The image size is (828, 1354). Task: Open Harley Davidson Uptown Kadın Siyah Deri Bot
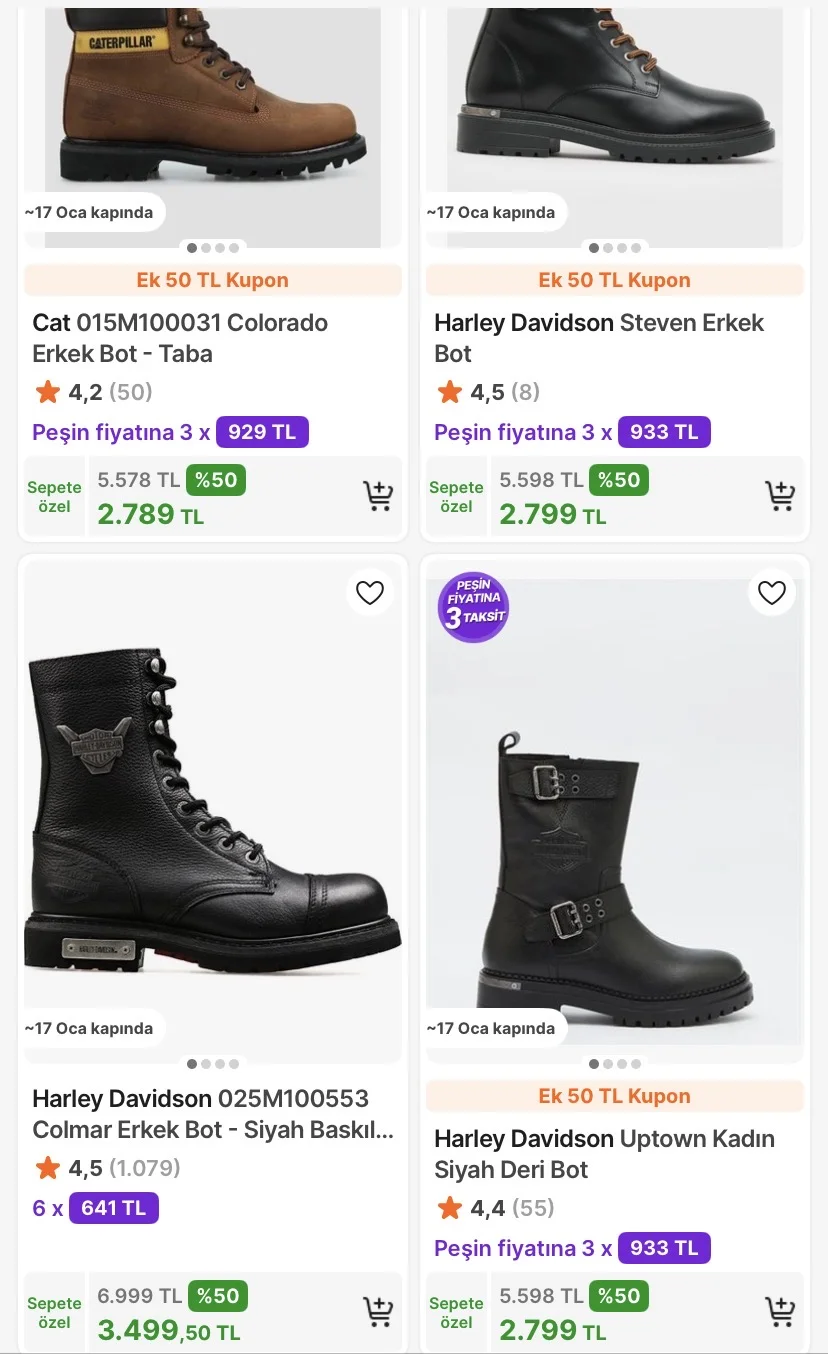pyautogui.click(x=604, y=1154)
